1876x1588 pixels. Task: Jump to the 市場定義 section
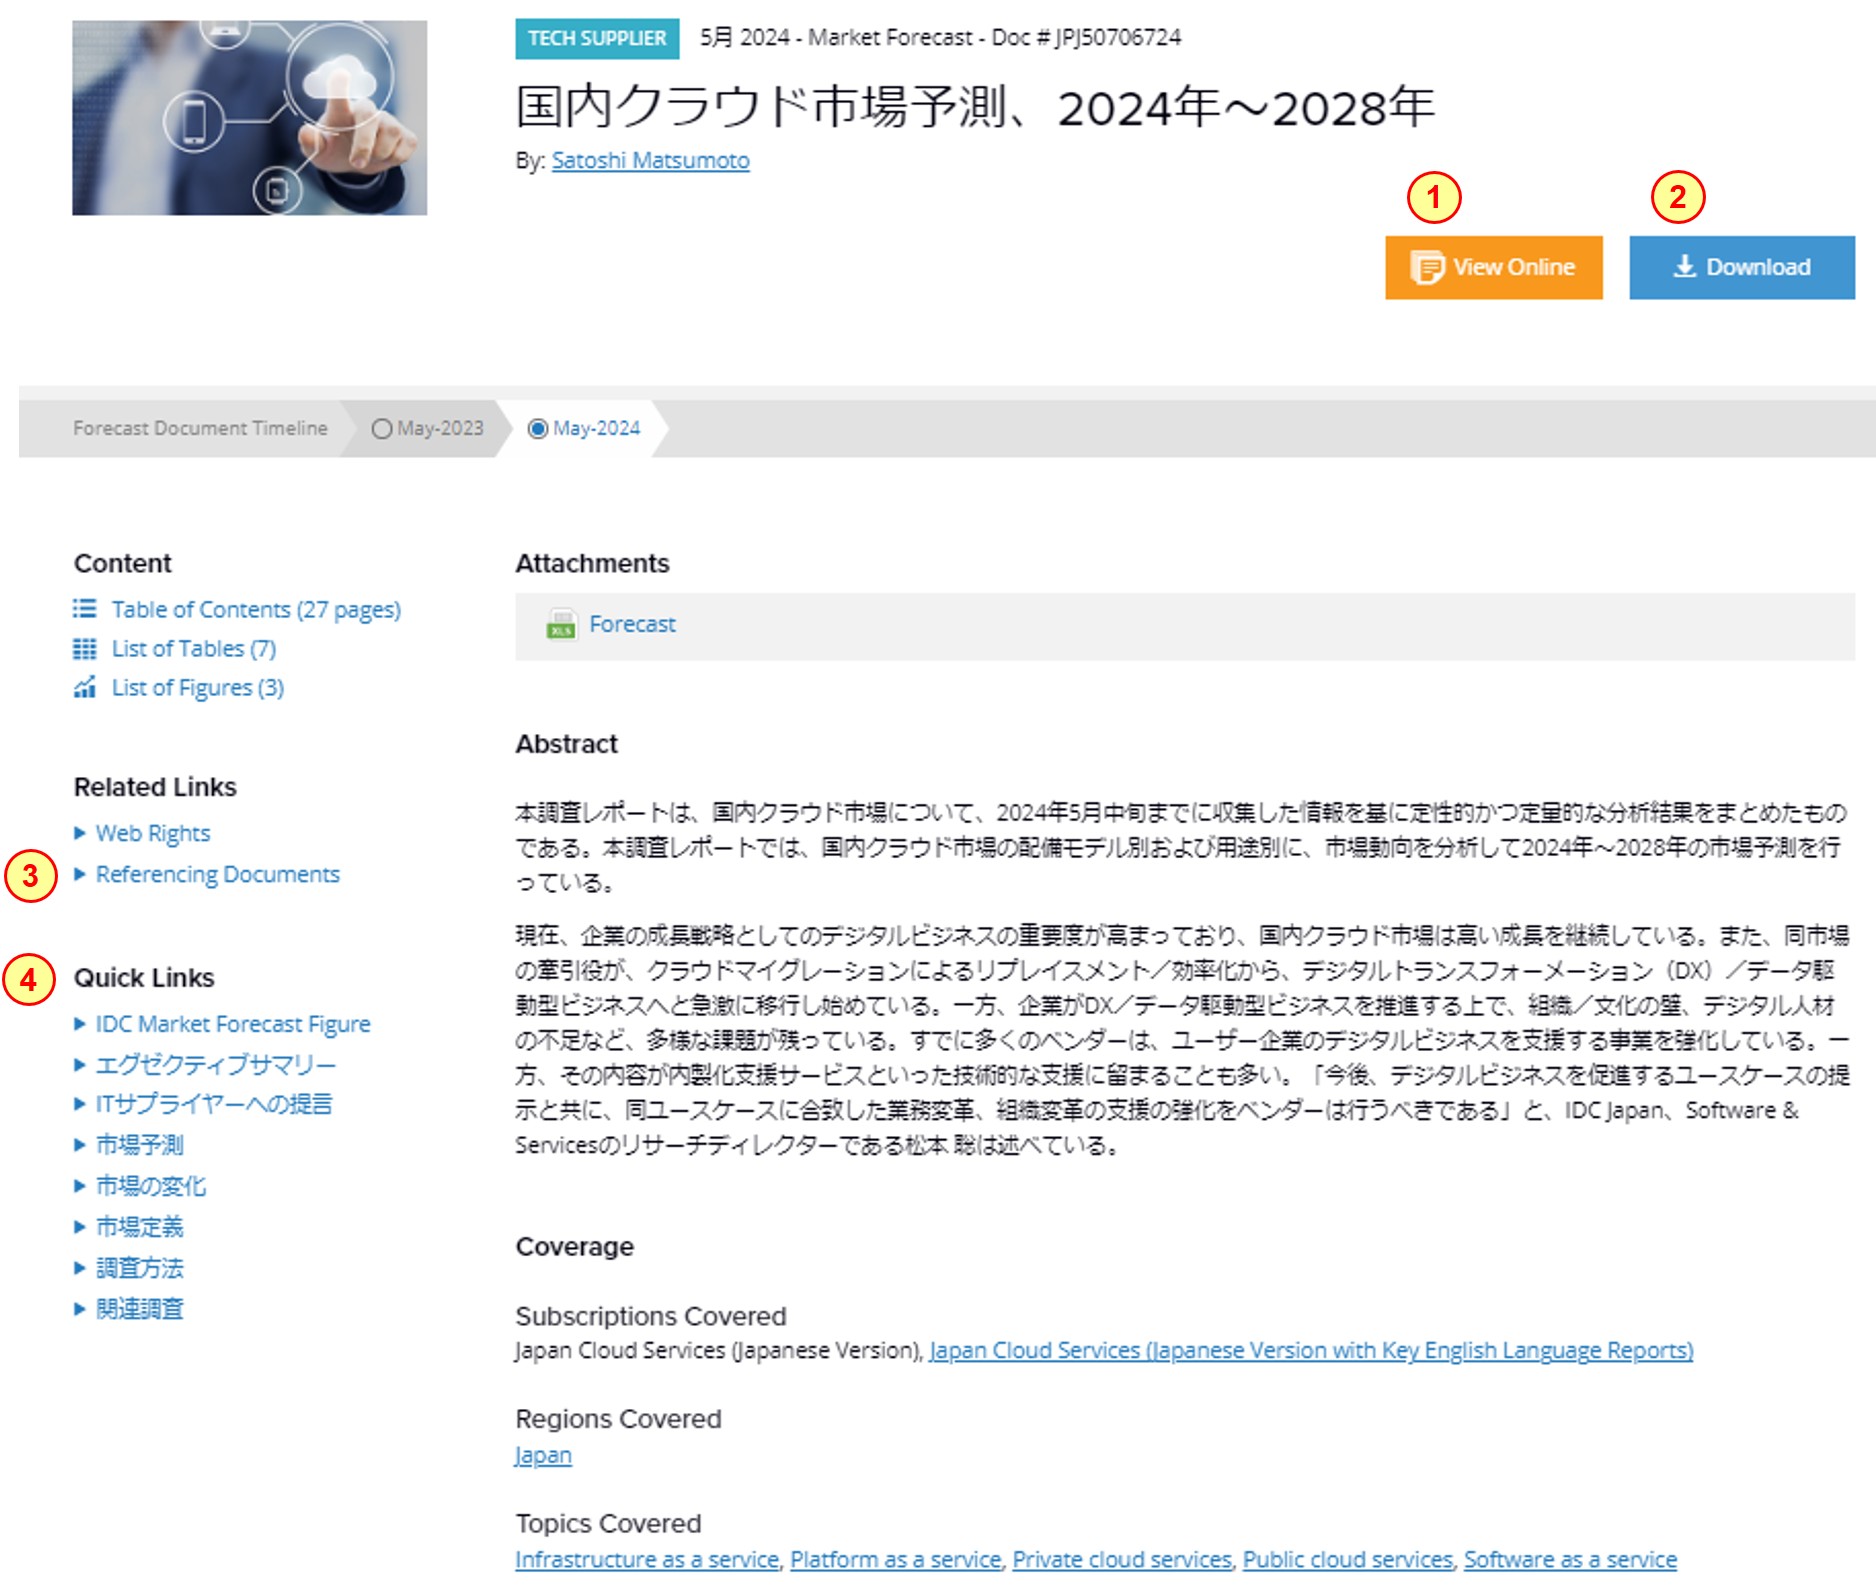tap(140, 1227)
